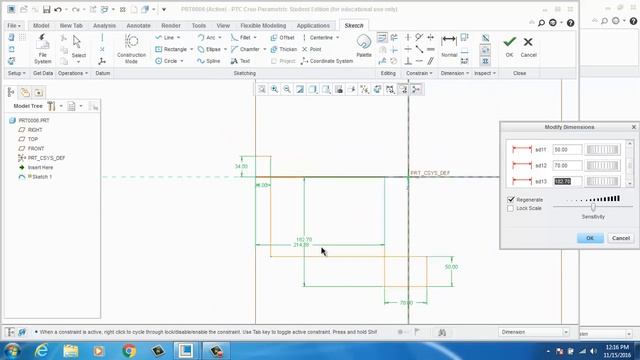The height and width of the screenshot is (360, 640).
Task: Open the Palette tool
Action: tap(364, 46)
